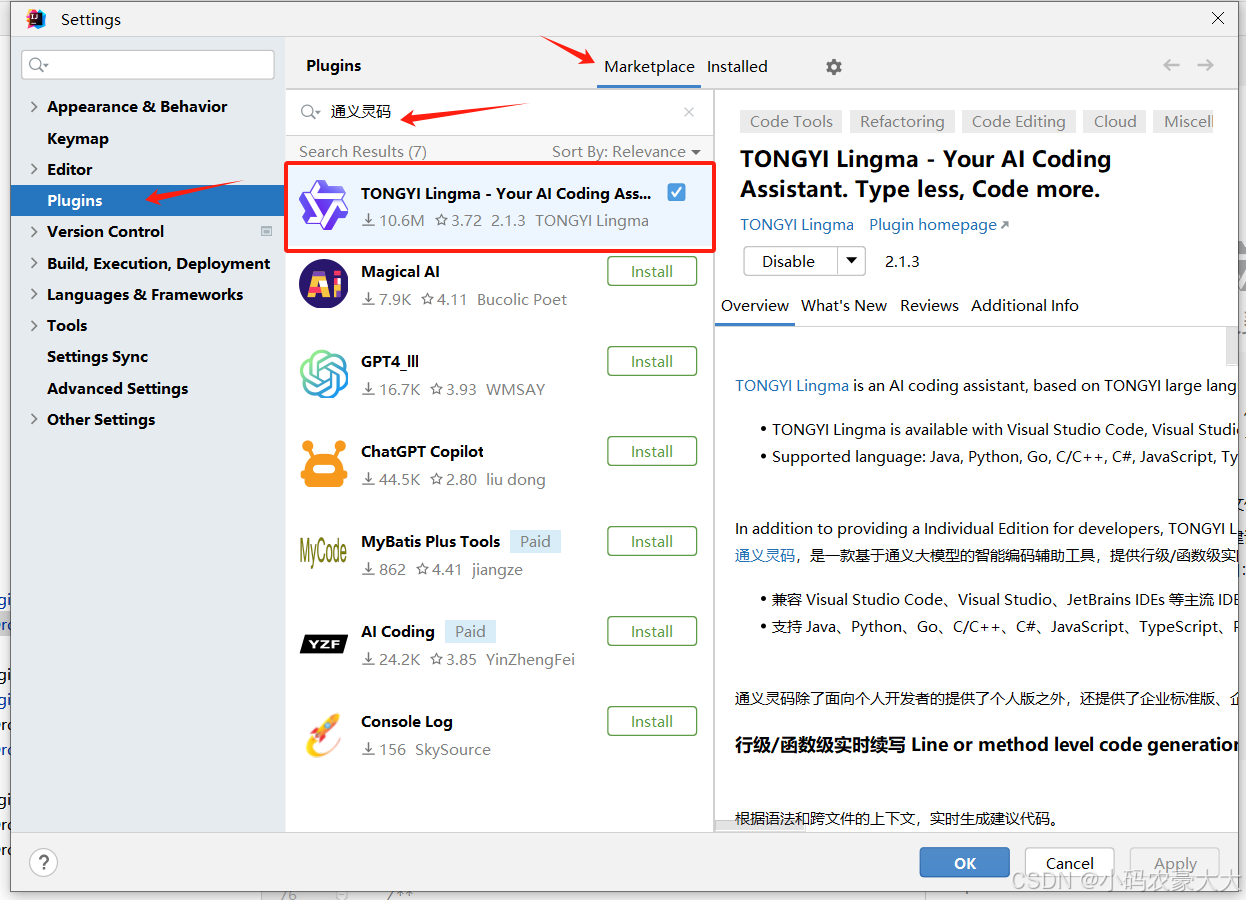Image resolution: width=1246 pixels, height=900 pixels.
Task: Install the Console Log plugin
Action: pyautogui.click(x=652, y=721)
